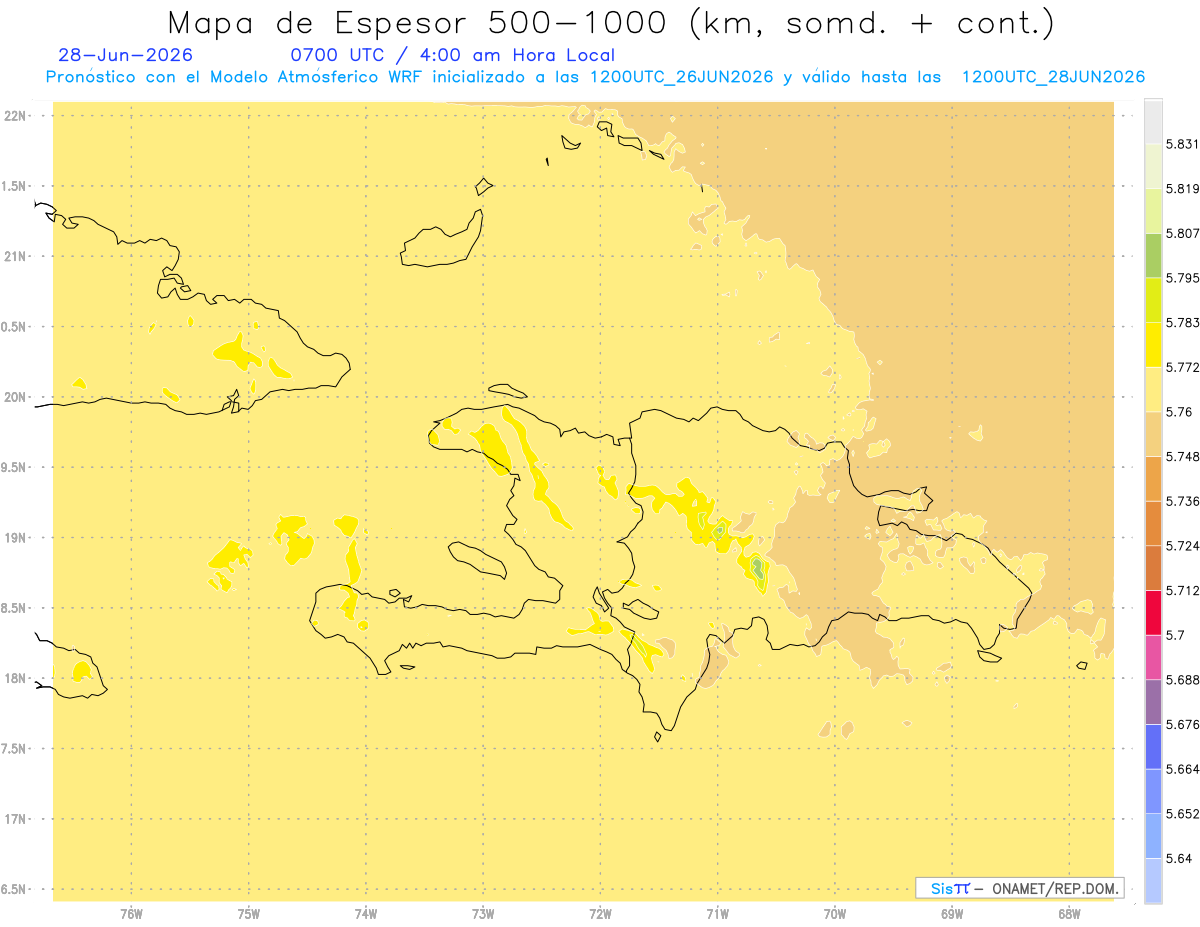Select the date text "28-Jun-2026"
The height and width of the screenshot is (927, 1200).
126,56
